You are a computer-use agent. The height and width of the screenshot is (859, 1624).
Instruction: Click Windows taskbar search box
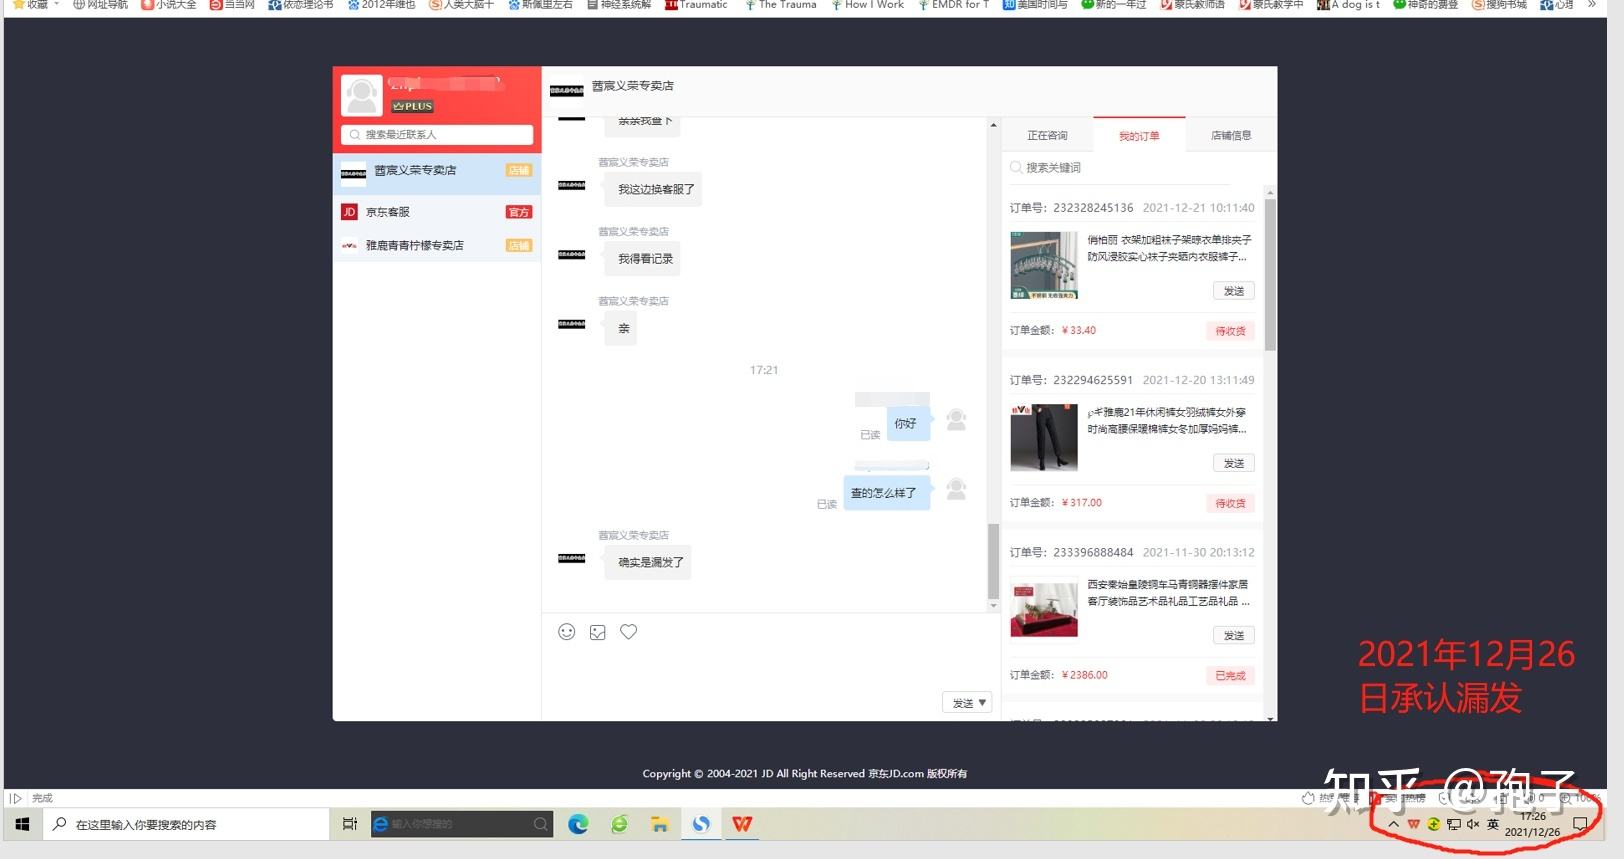coord(186,824)
